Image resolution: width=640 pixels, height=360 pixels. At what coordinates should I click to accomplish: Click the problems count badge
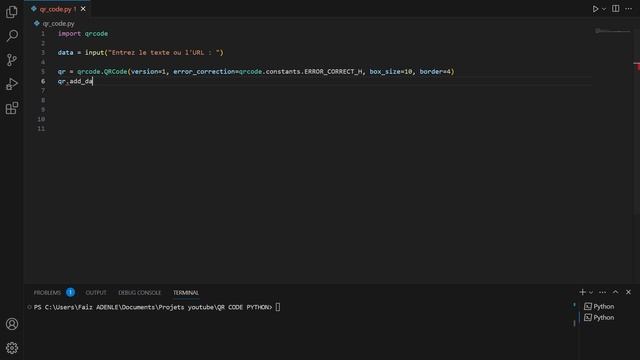(70, 292)
